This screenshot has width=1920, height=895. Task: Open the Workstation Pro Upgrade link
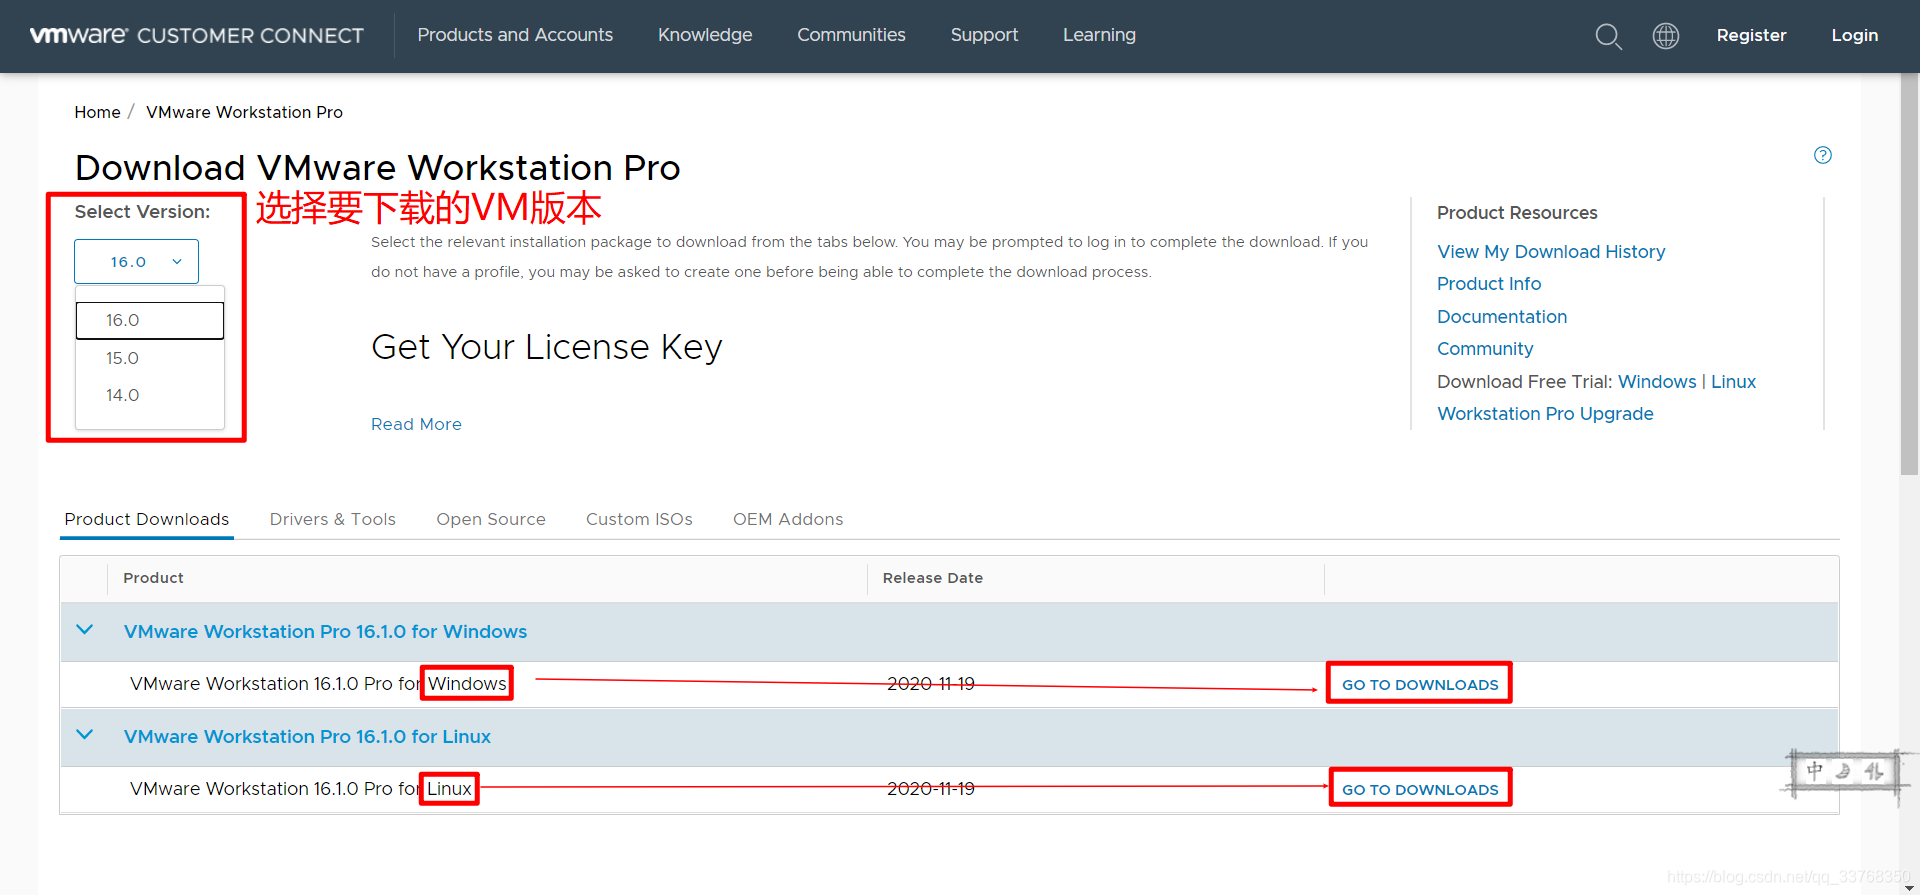pyautogui.click(x=1545, y=414)
